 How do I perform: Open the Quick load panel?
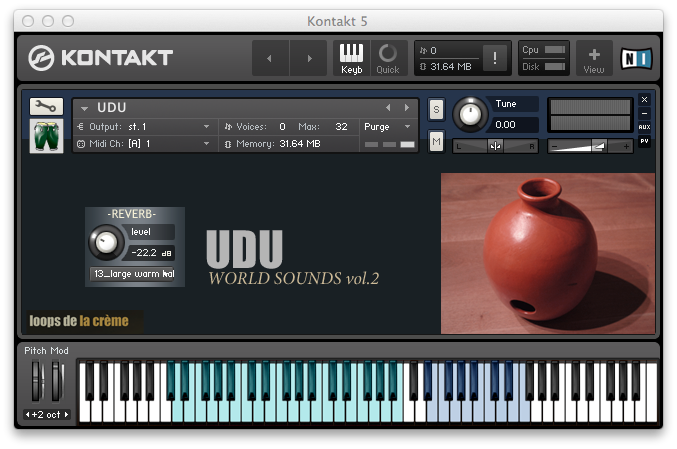388,58
